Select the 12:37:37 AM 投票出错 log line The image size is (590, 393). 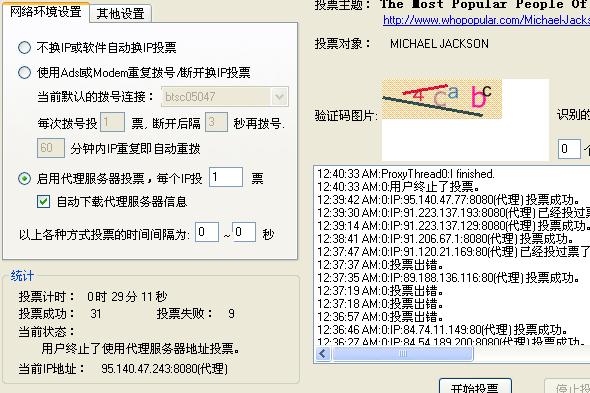380,265
